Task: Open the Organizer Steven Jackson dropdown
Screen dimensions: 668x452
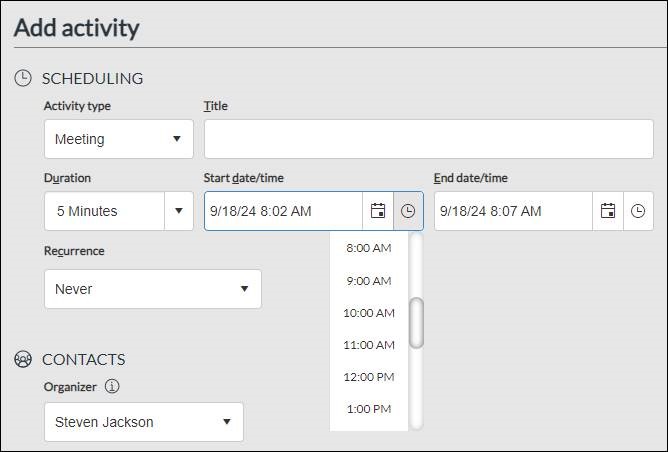Action: coord(144,422)
